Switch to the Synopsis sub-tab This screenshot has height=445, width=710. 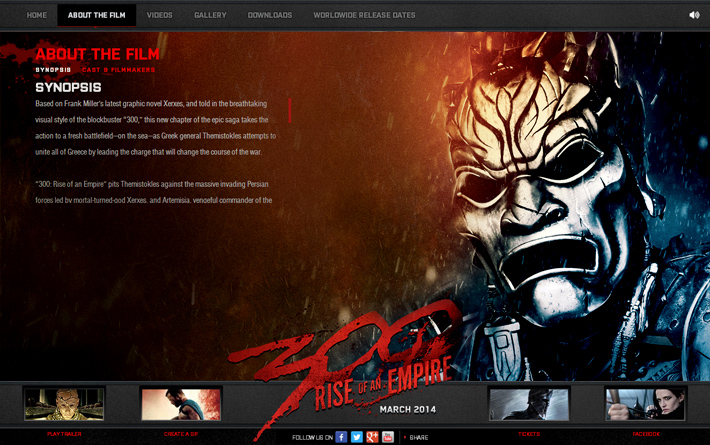53,70
